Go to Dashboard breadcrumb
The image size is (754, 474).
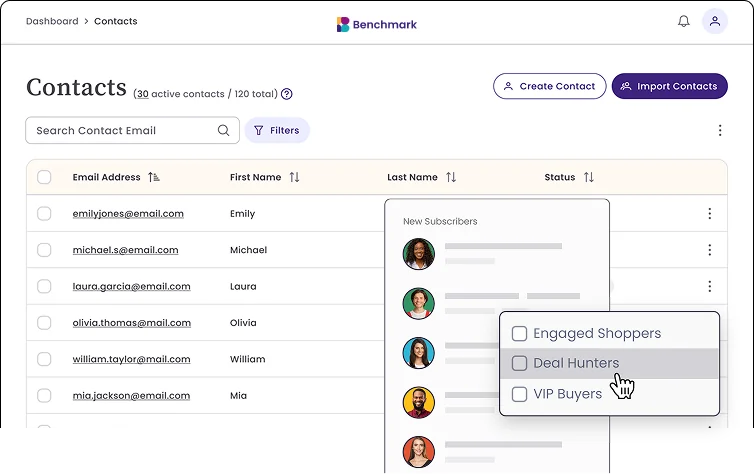pos(52,21)
